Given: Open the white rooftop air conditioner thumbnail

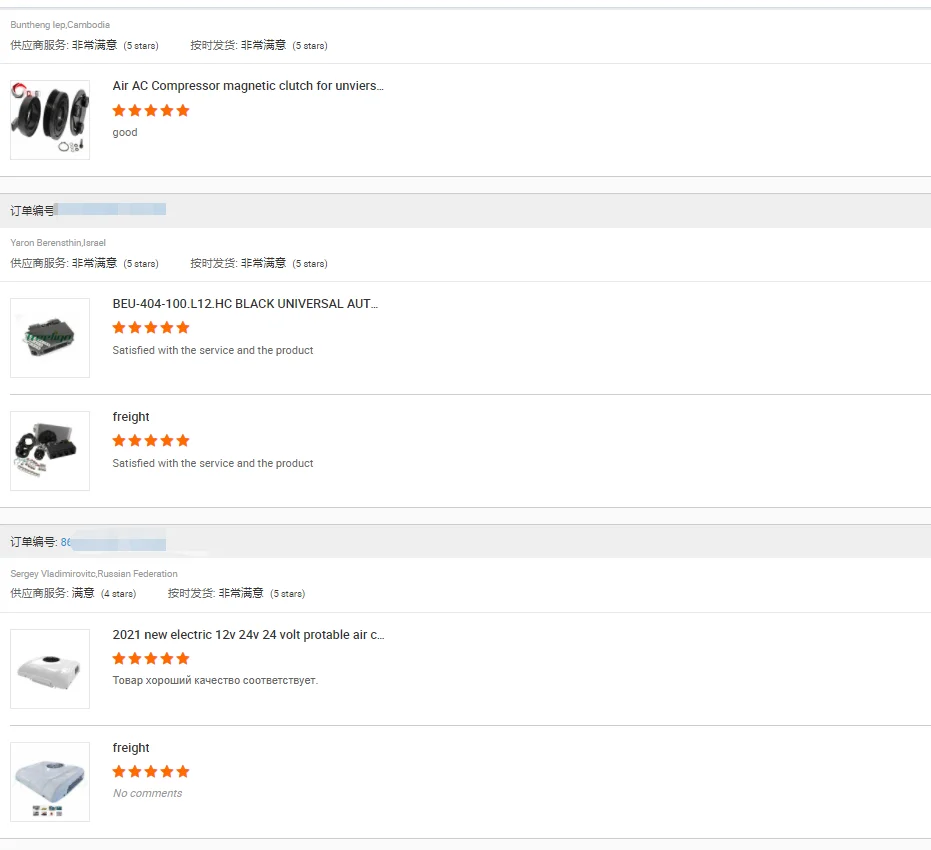Looking at the screenshot, I should 50,669.
